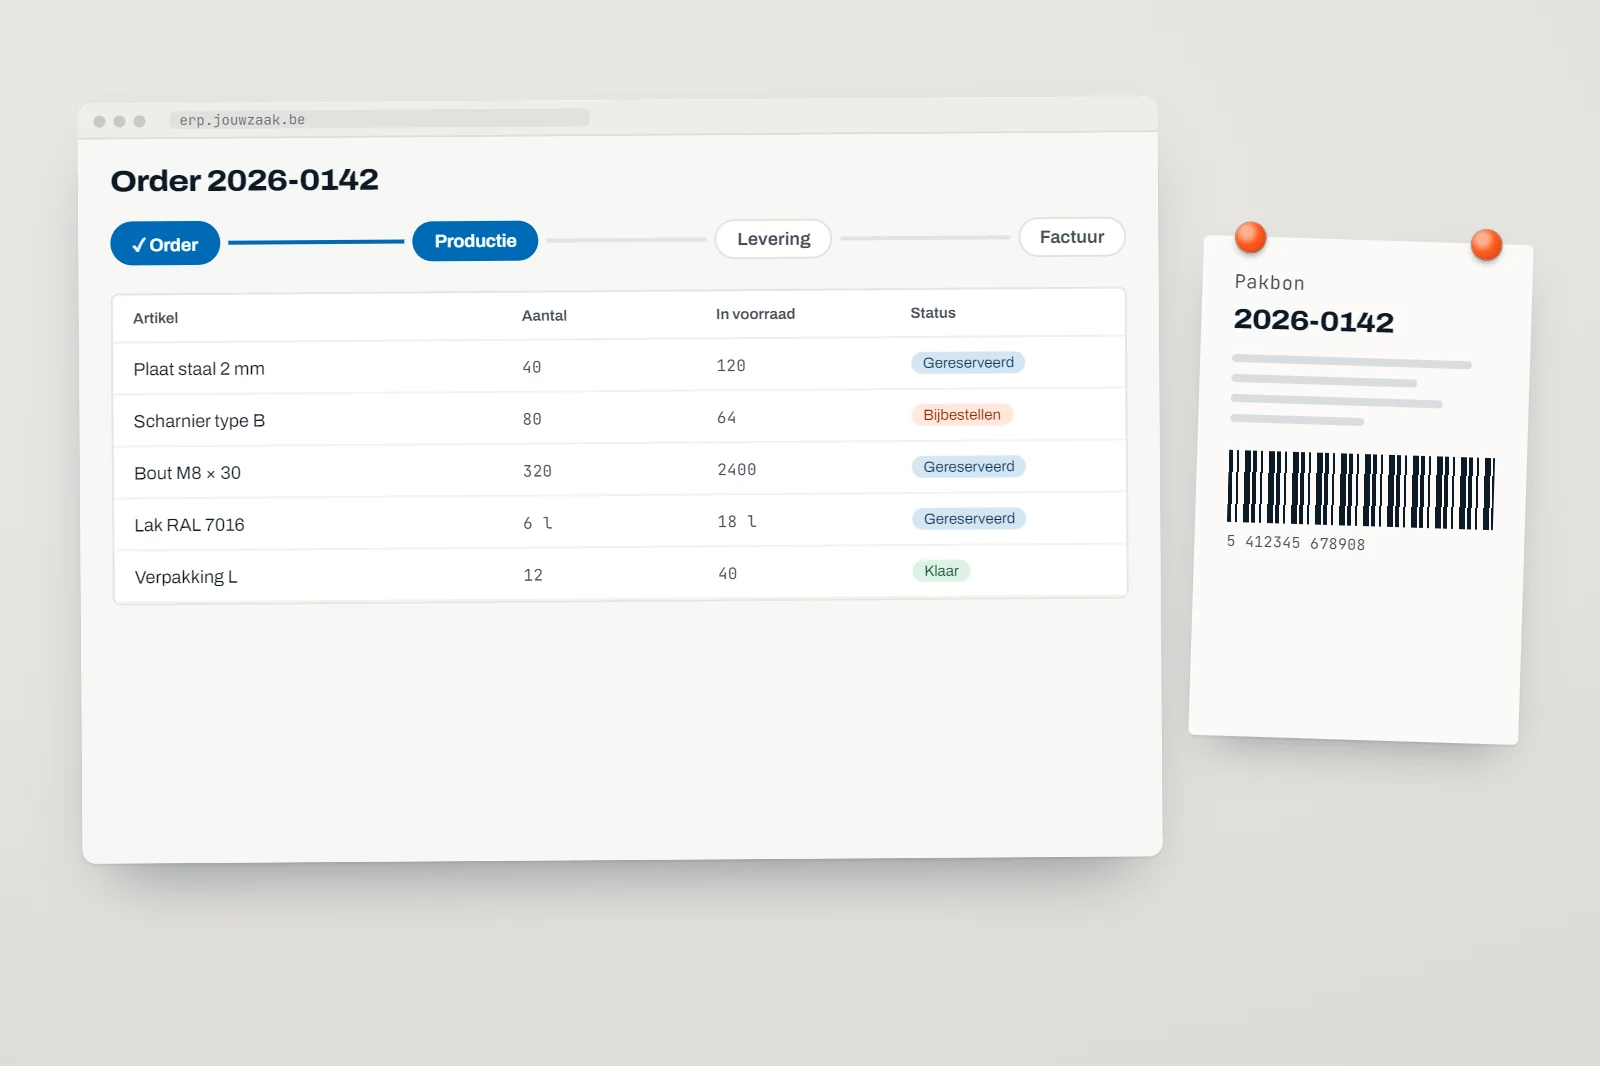The image size is (1600, 1066).
Task: Click the 2026-0142 number on the Pakbon note
Action: [1313, 320]
